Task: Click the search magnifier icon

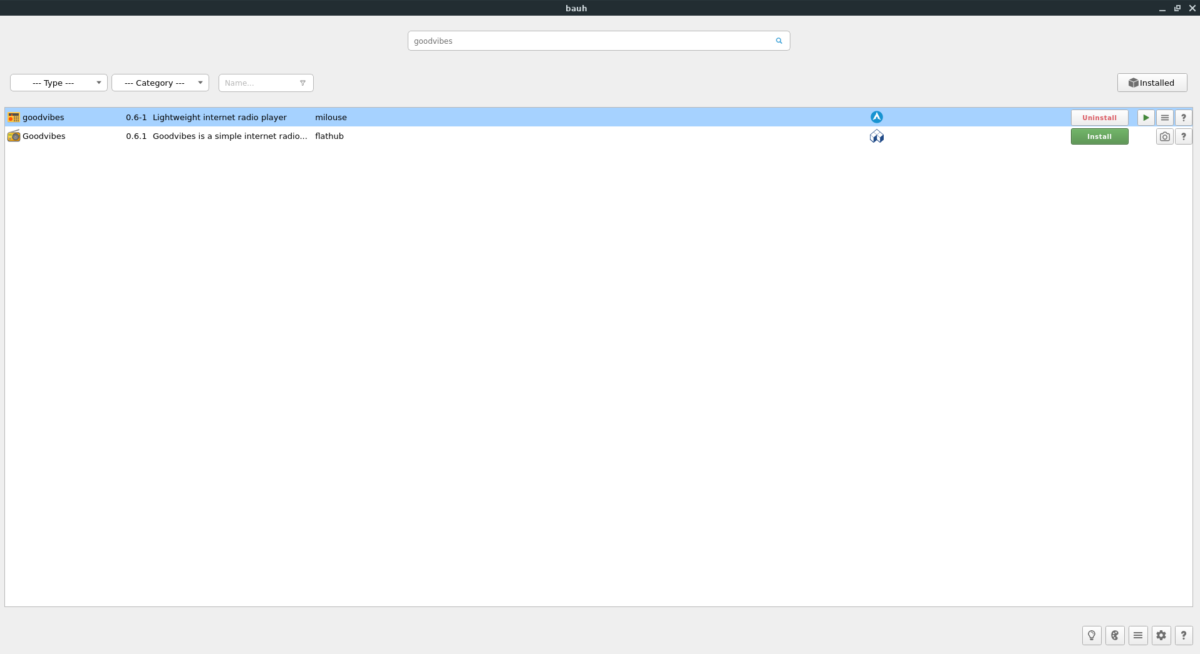Action: tap(779, 41)
